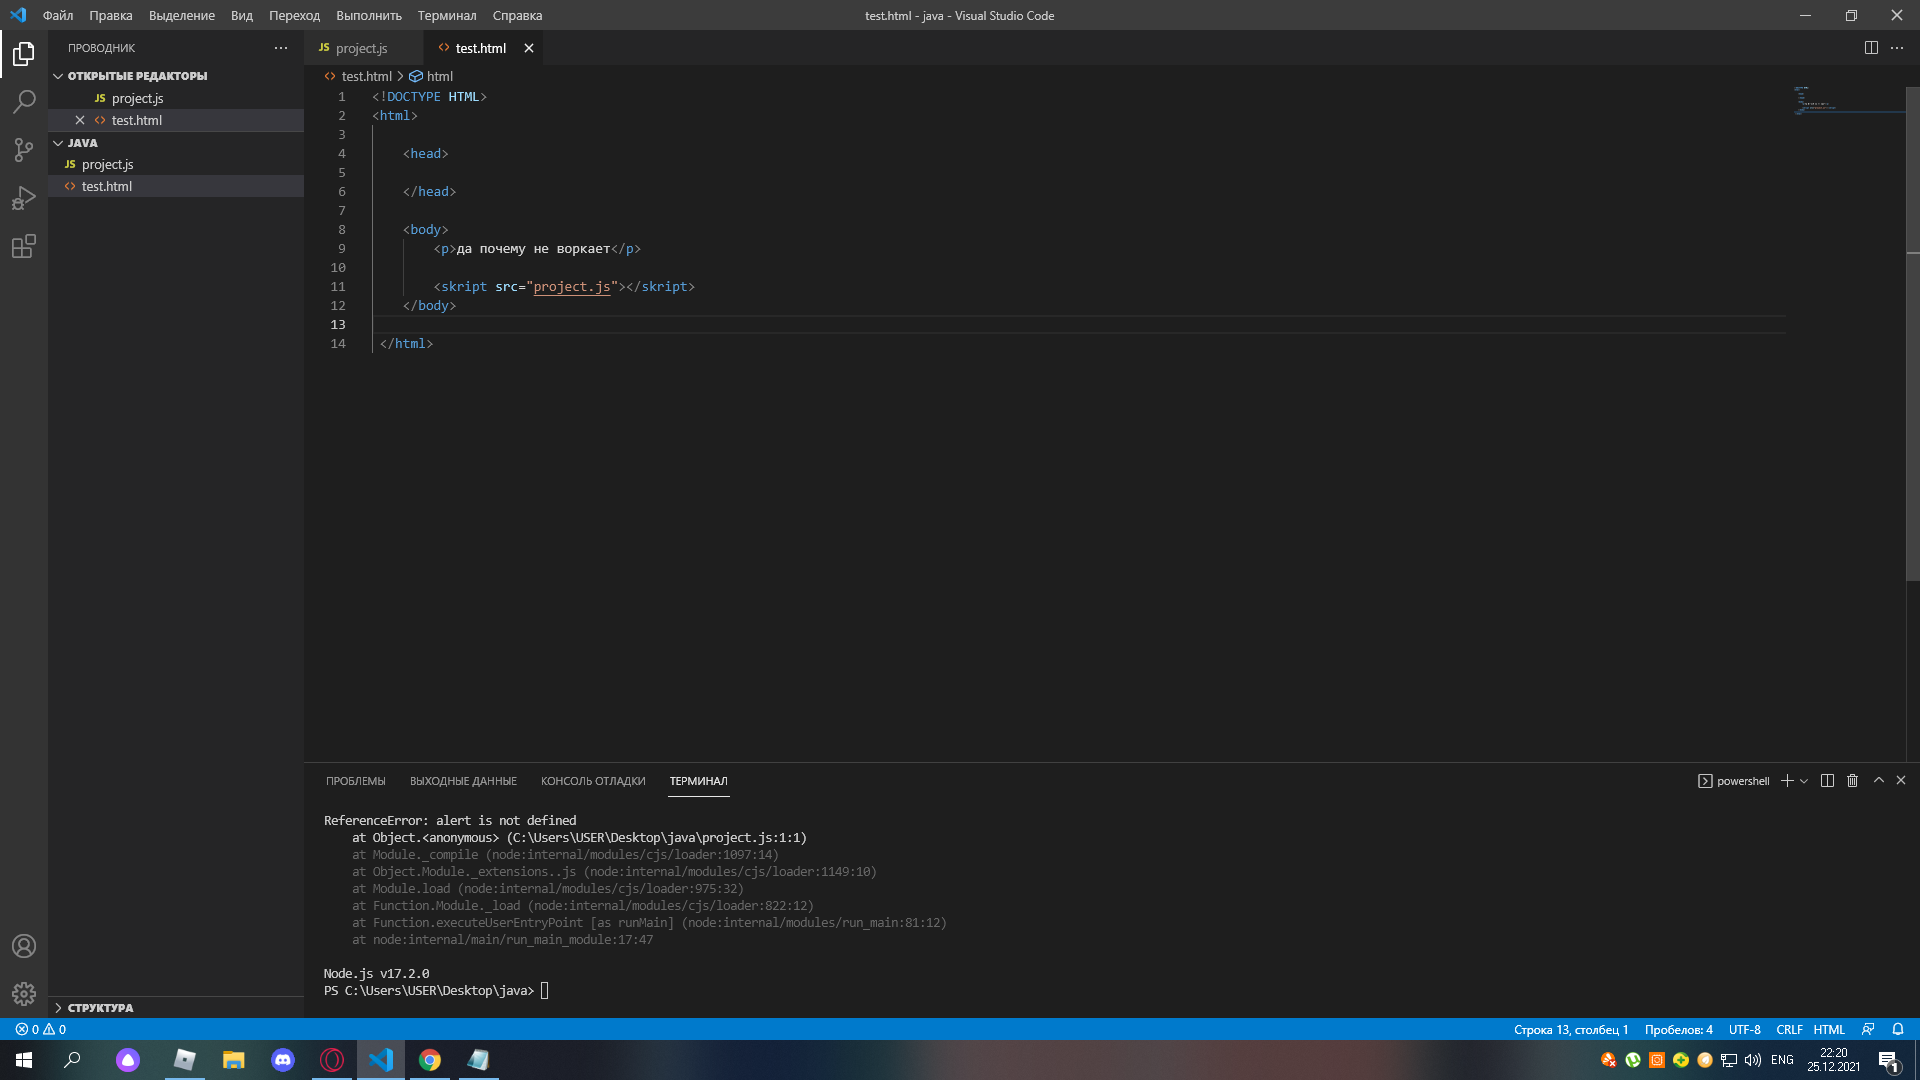Switch to the Terminal (ТЕРМИНАЛ) tab
Image resolution: width=1920 pixels, height=1080 pixels.
coord(699,781)
